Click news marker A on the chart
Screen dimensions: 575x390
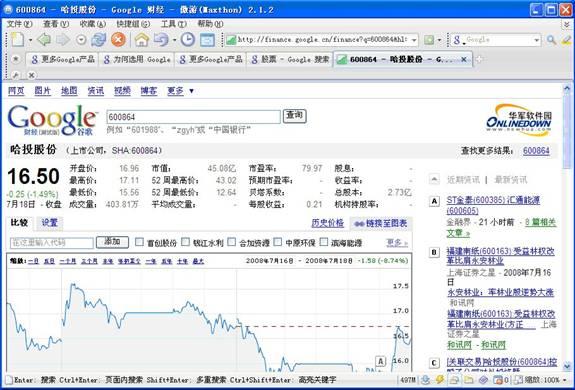pos(381,361)
